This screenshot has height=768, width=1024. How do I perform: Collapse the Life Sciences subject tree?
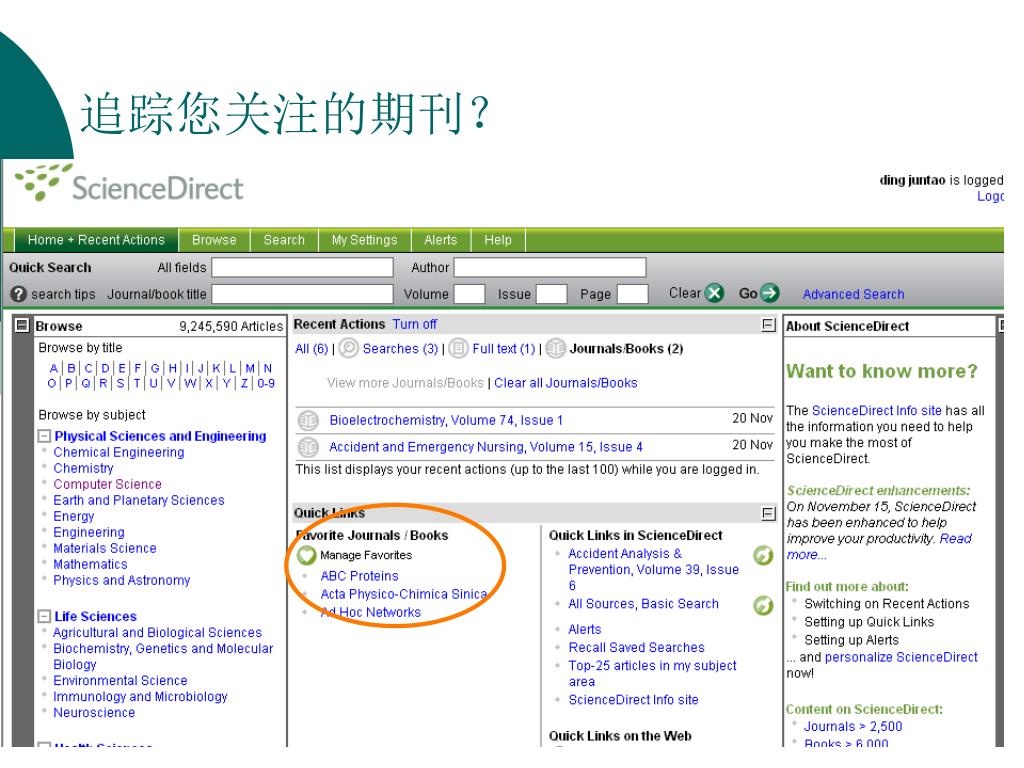pos(44,616)
